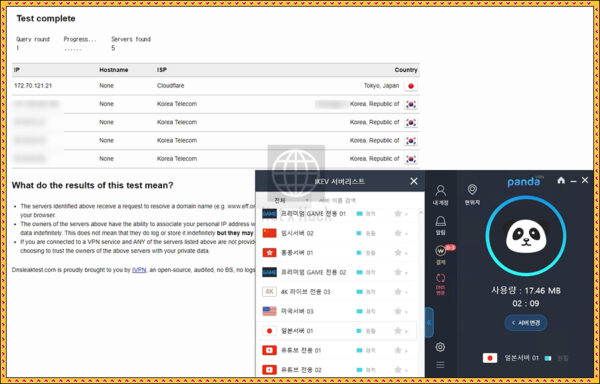Open the IVPN link on DNS leak page
The width and height of the screenshot is (600, 384).
pyautogui.click(x=139, y=270)
